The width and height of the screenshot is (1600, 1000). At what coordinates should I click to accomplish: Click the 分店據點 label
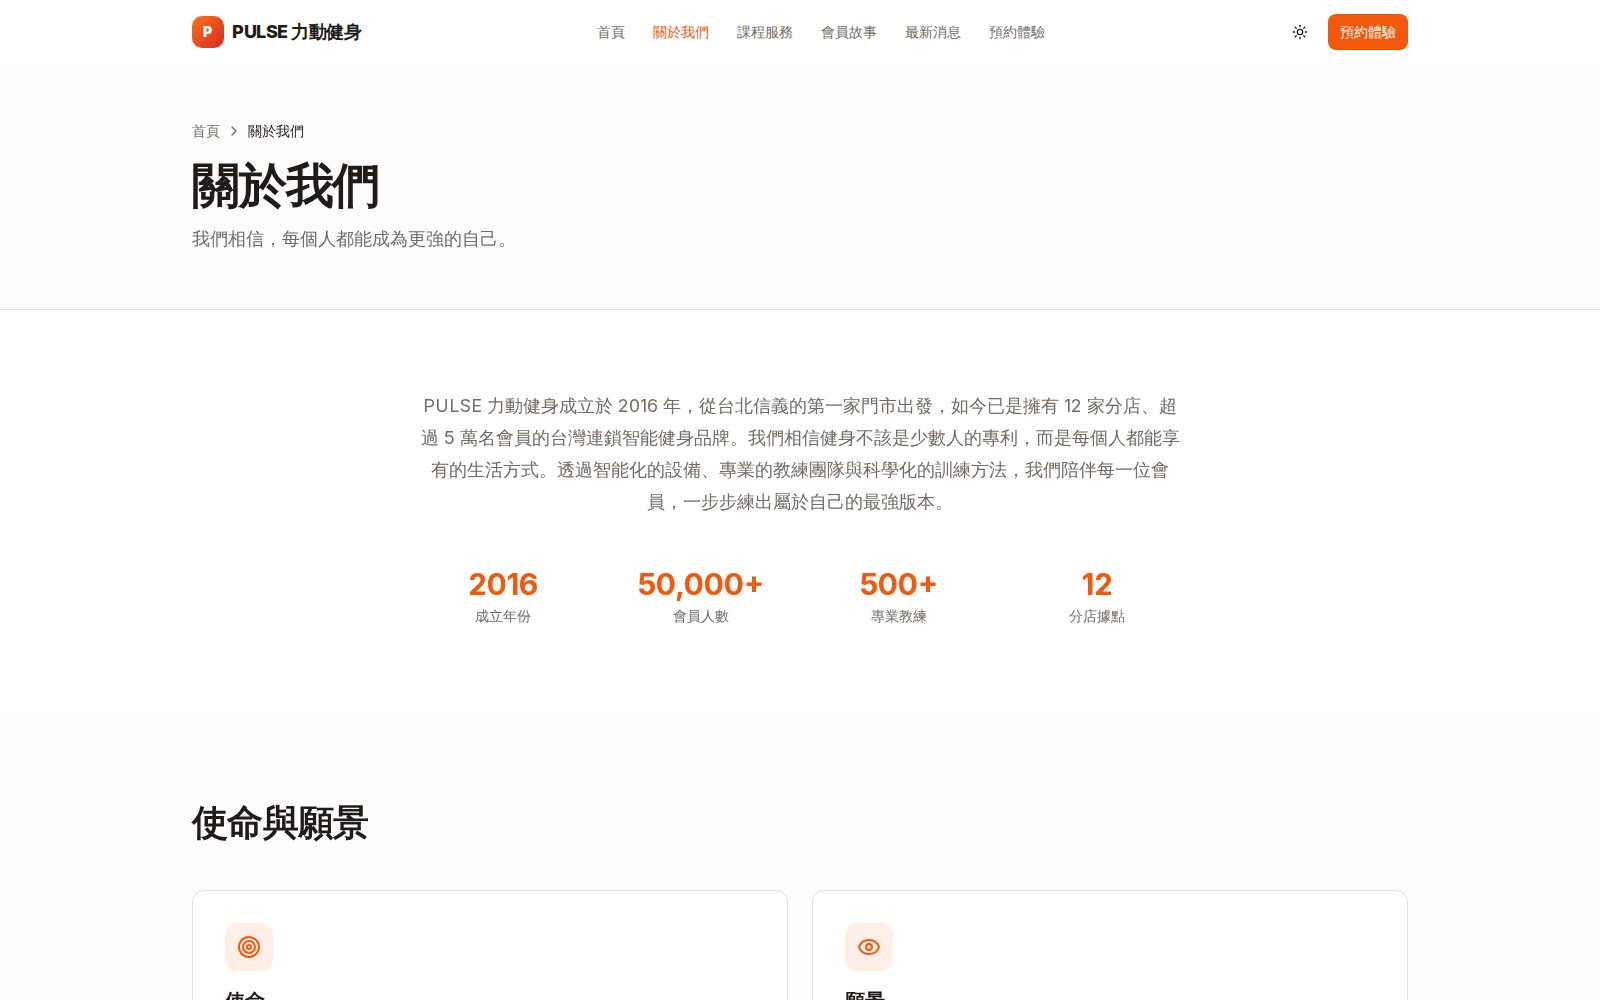[1097, 616]
